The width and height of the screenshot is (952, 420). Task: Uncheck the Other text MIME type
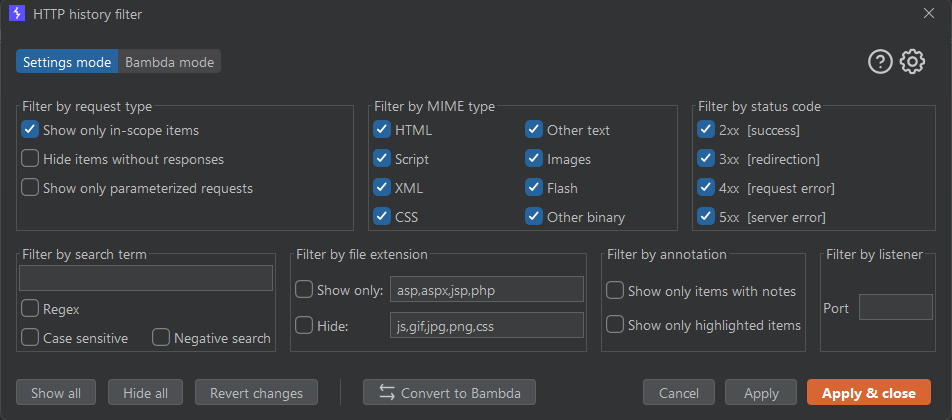click(534, 130)
